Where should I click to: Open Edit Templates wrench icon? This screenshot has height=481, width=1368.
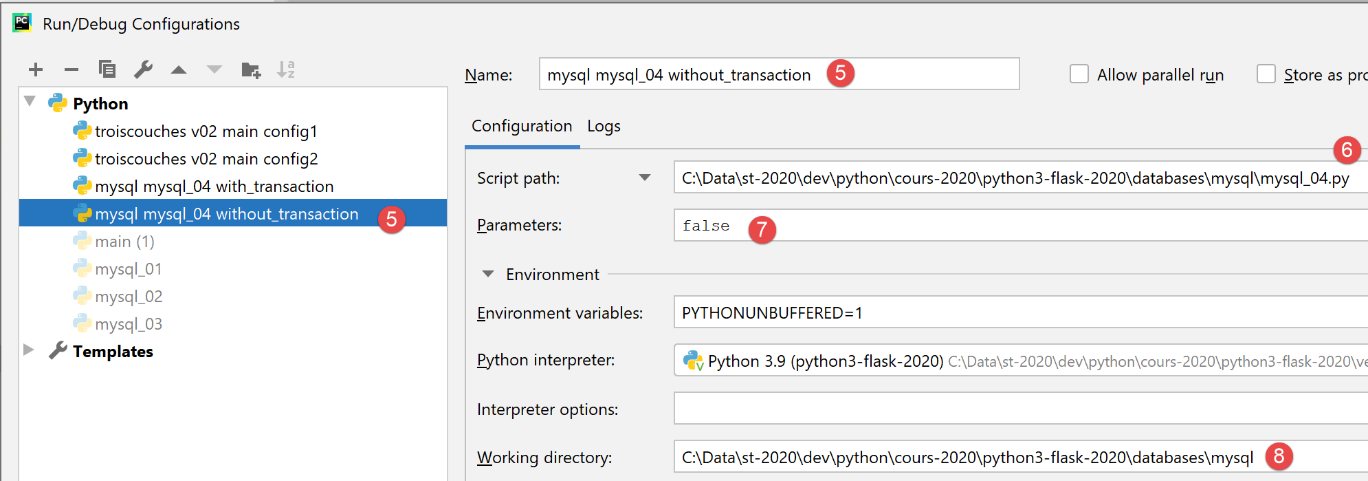tap(143, 70)
